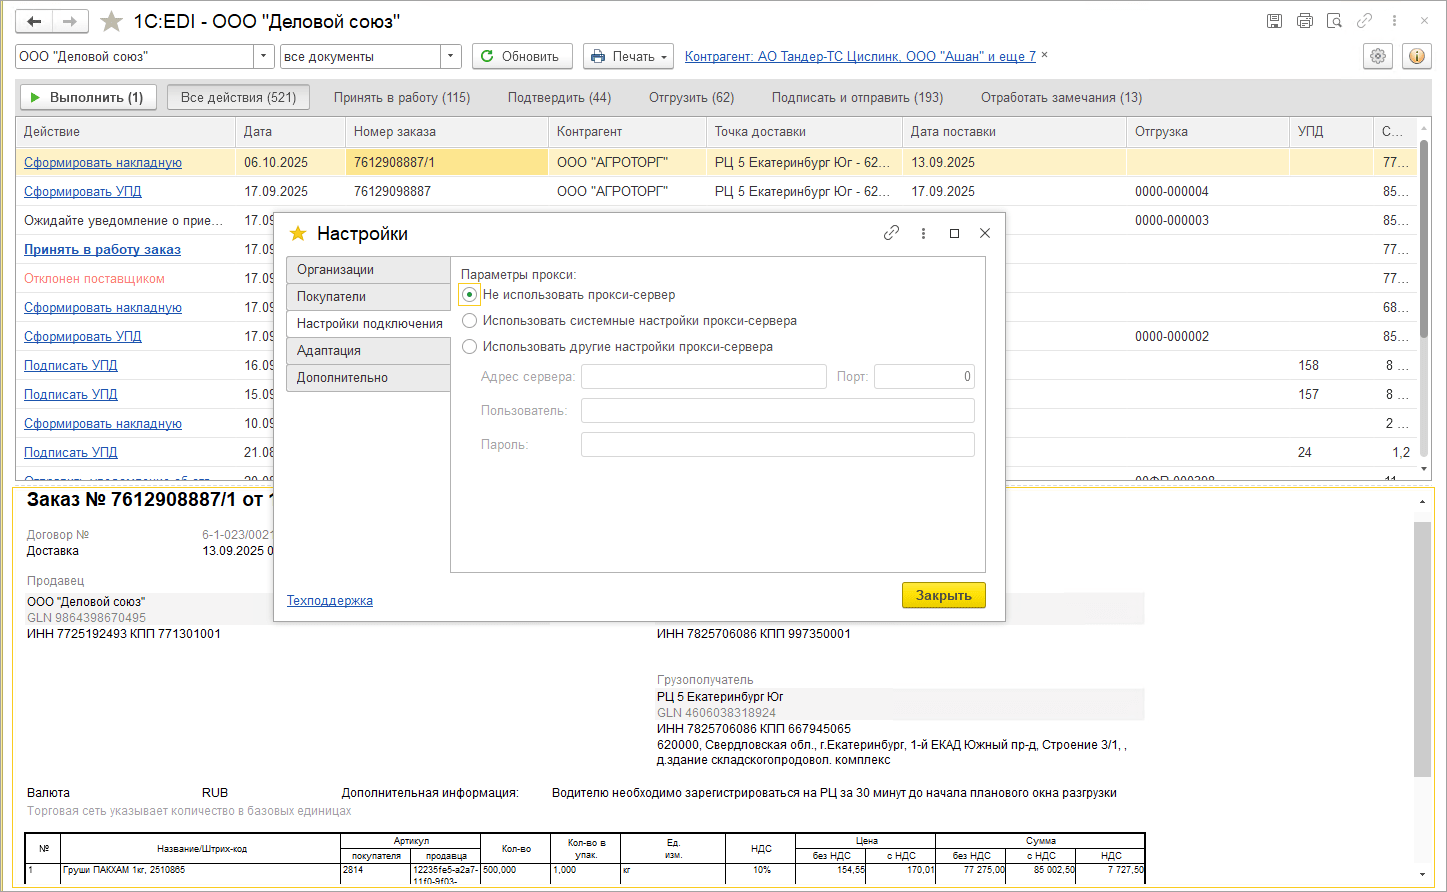Open the print preview icon in the title bar
The height and width of the screenshot is (892, 1447).
1334,21
